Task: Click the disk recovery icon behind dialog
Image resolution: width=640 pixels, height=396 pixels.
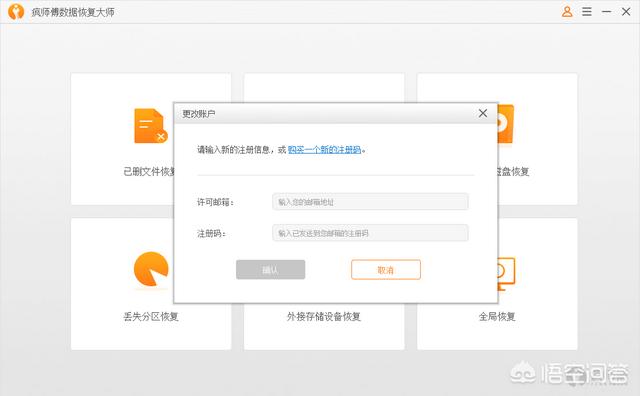Action: pyautogui.click(x=505, y=124)
